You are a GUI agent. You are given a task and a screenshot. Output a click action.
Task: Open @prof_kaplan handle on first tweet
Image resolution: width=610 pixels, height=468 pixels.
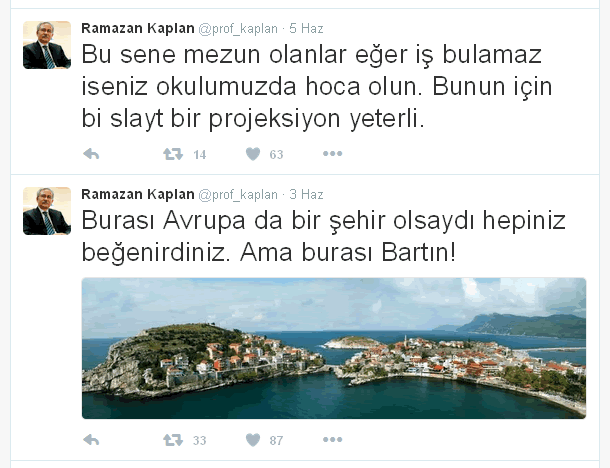click(238, 29)
